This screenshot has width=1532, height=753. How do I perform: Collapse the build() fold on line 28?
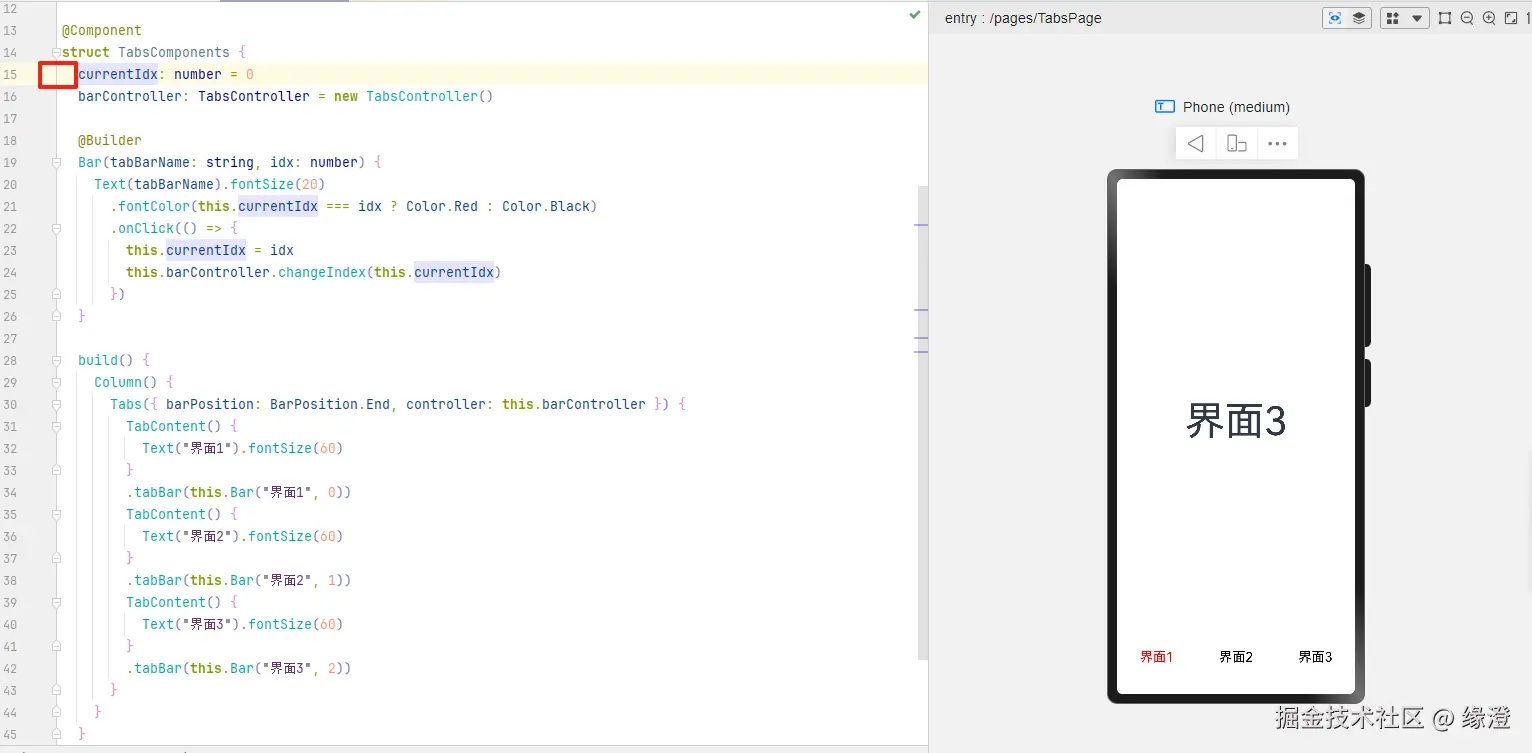[x=56, y=360]
